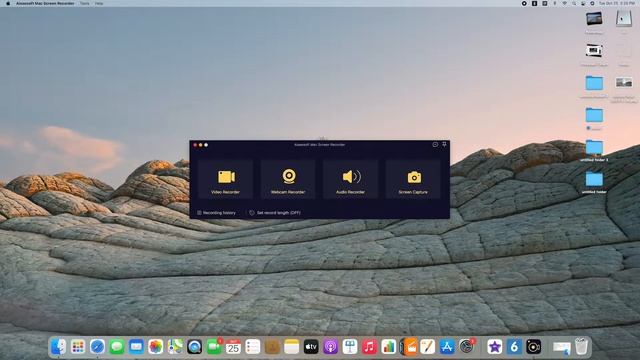Open Podcasts from the Dock
Screen dimensions: 640x360
(331, 347)
